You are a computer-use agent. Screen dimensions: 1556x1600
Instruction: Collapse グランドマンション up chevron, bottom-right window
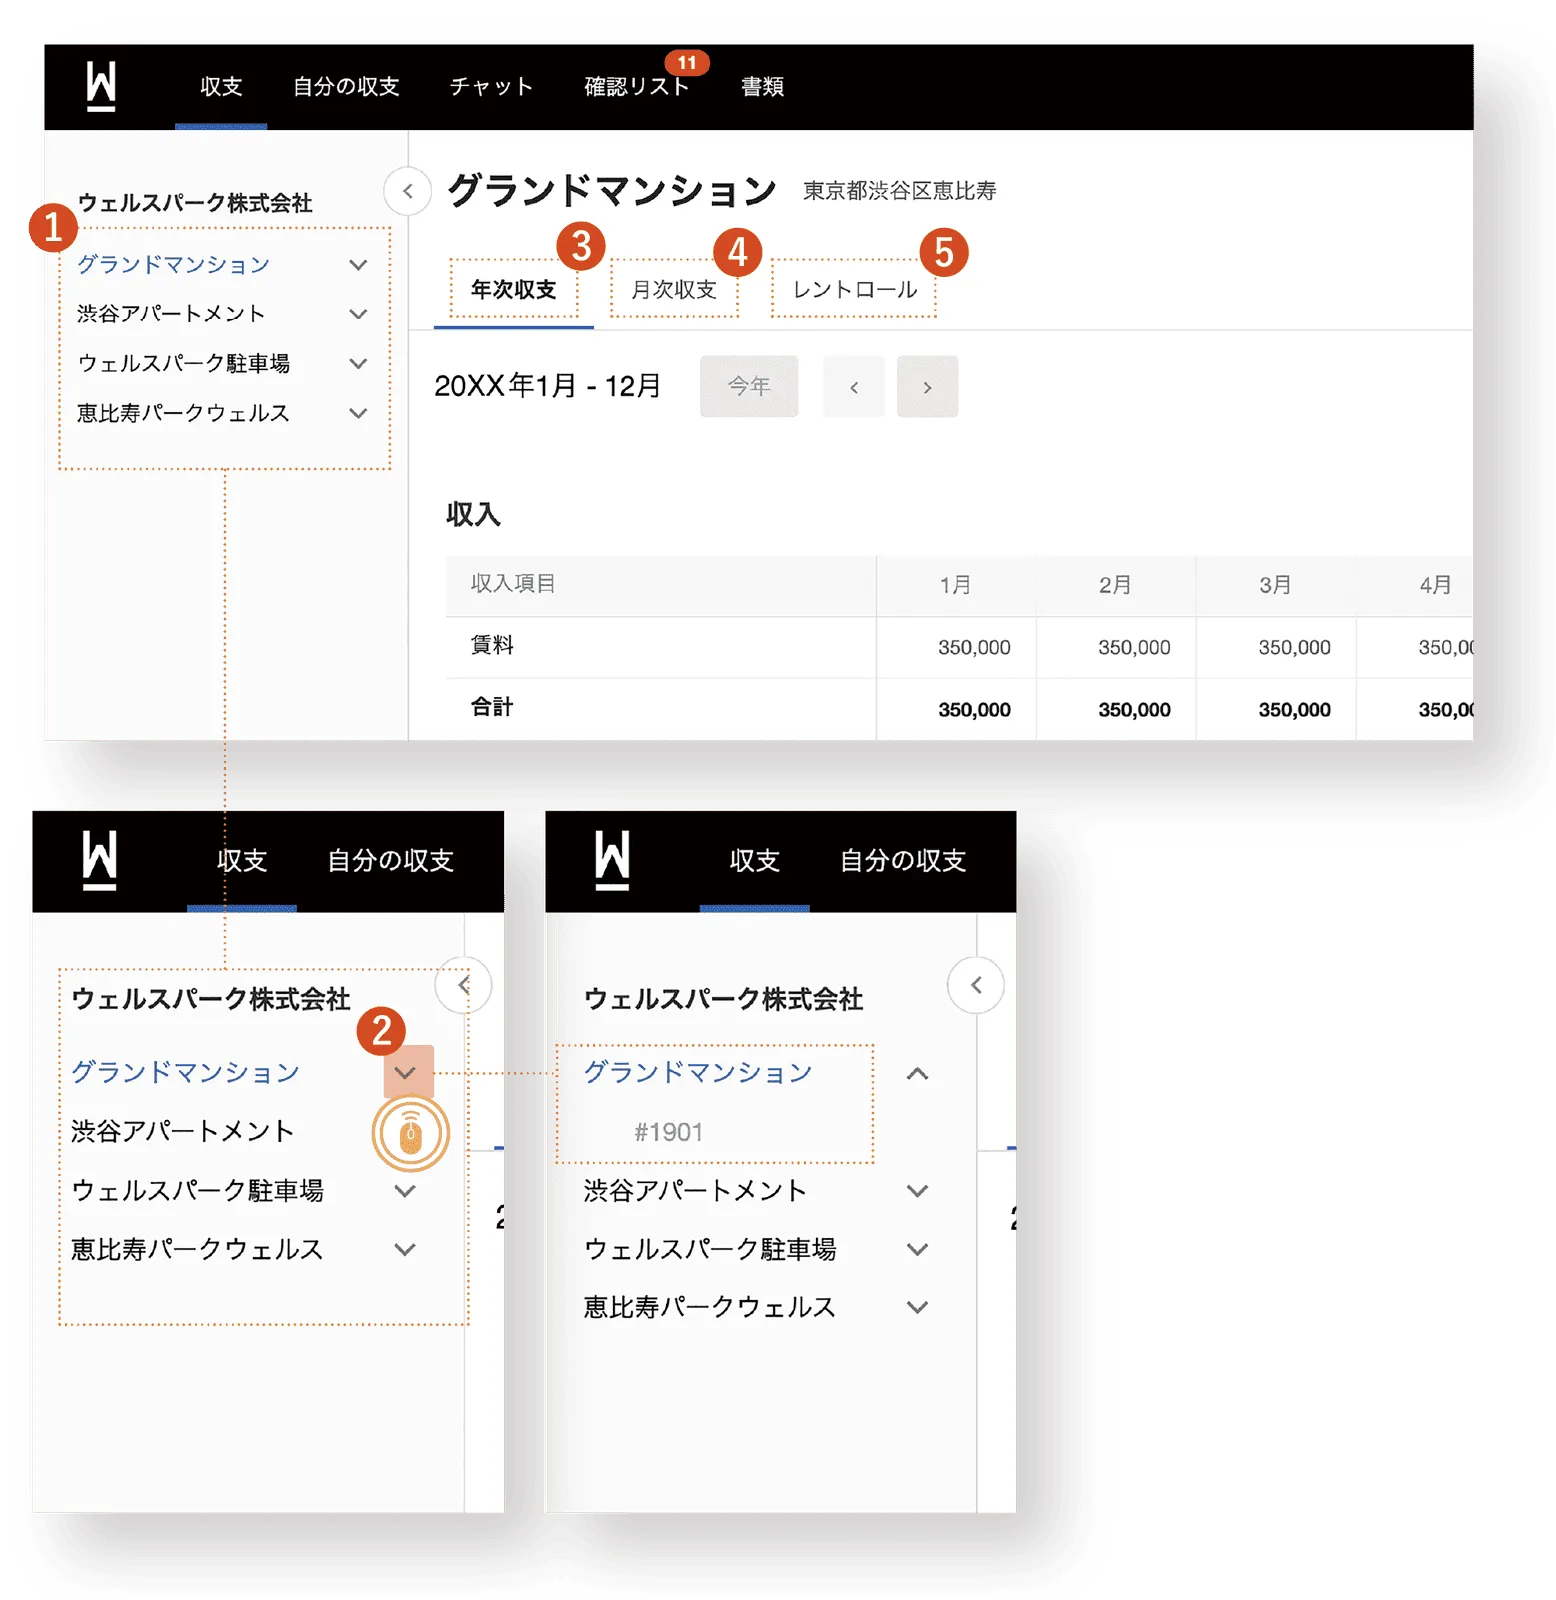917,1074
